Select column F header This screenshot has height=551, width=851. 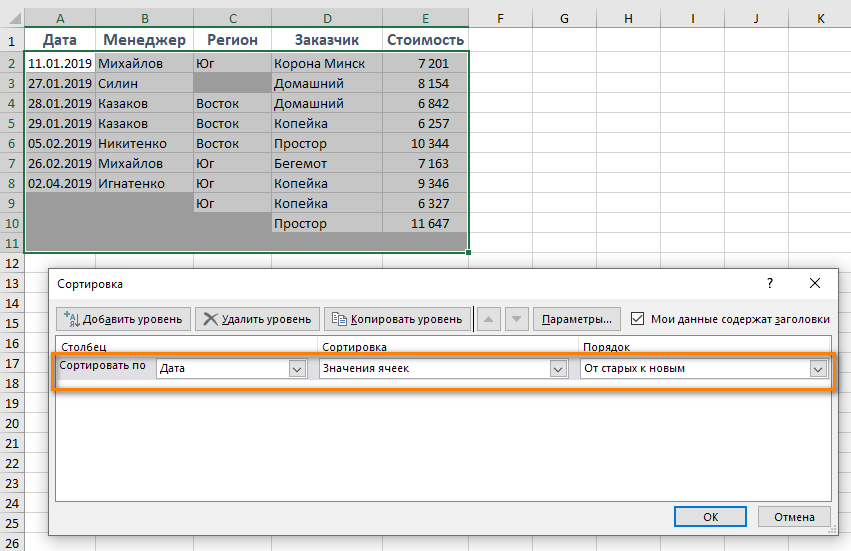499,18
